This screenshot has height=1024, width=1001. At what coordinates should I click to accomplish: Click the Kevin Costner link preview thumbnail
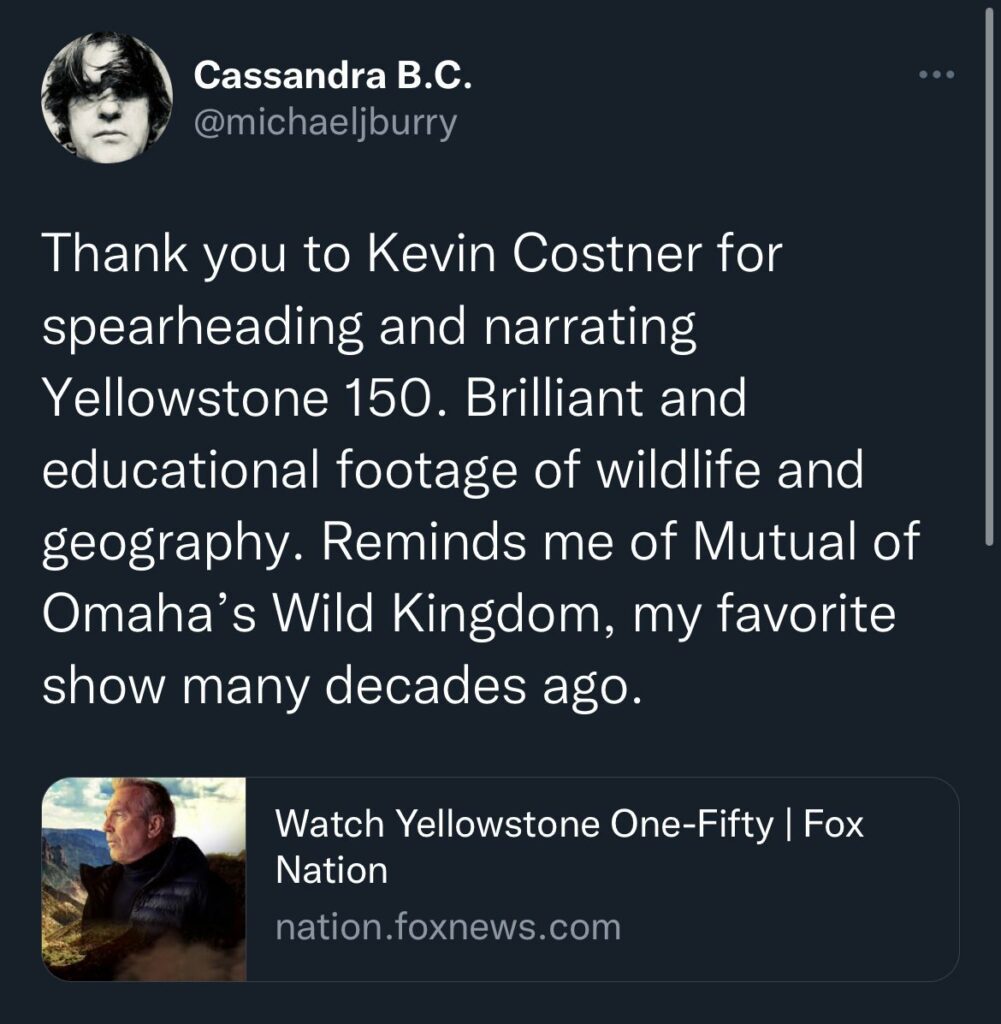coord(144,878)
